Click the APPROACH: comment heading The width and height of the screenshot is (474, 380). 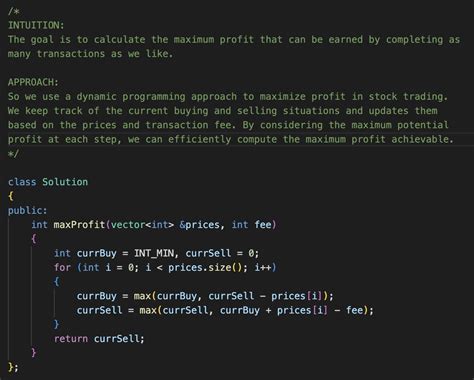tap(33, 82)
